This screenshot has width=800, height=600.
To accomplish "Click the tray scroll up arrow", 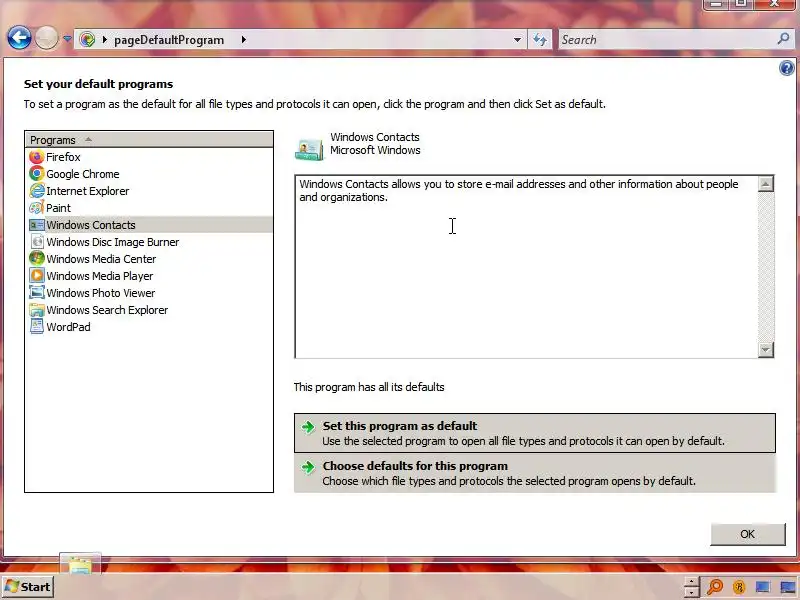I will (x=691, y=581).
